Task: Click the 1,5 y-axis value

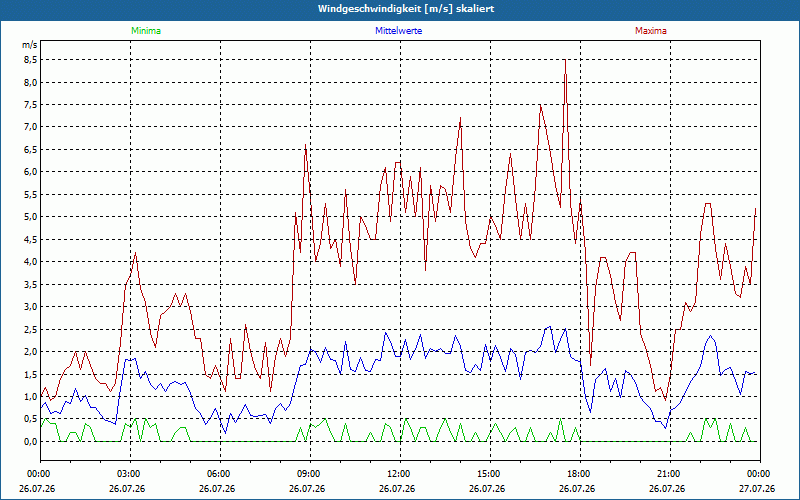Action: click(x=31, y=374)
